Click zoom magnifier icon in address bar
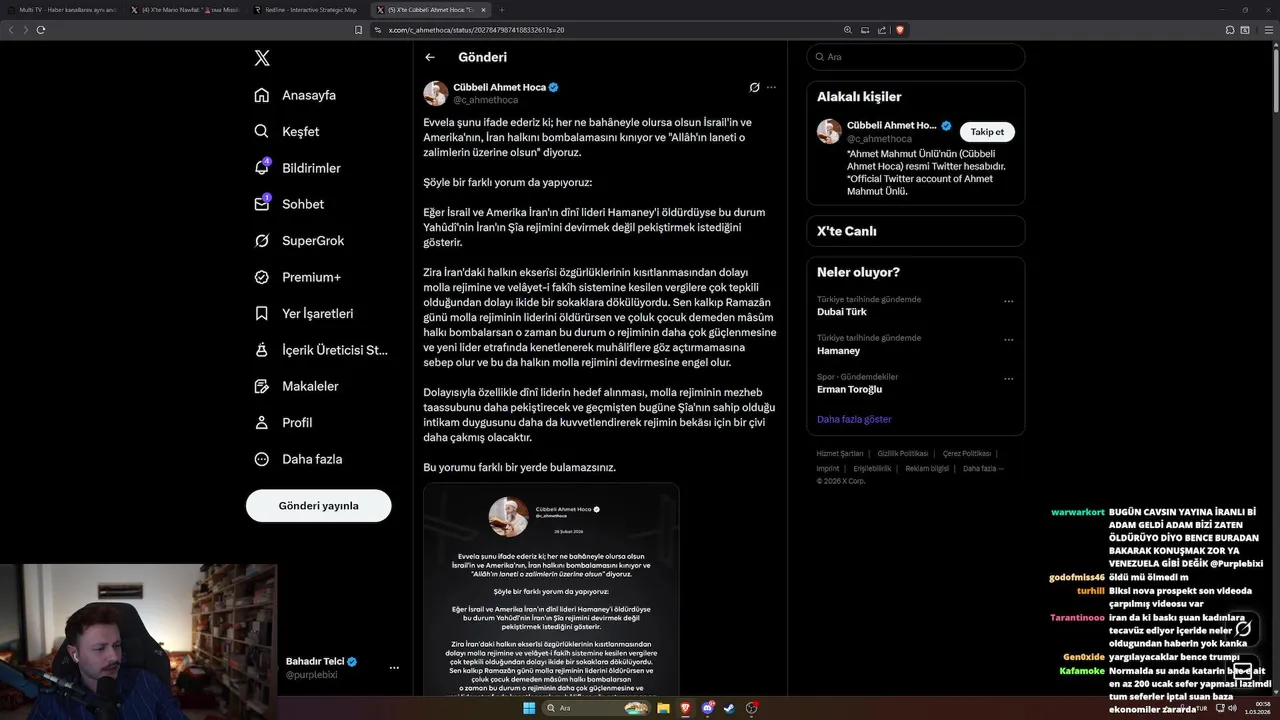 [x=848, y=30]
